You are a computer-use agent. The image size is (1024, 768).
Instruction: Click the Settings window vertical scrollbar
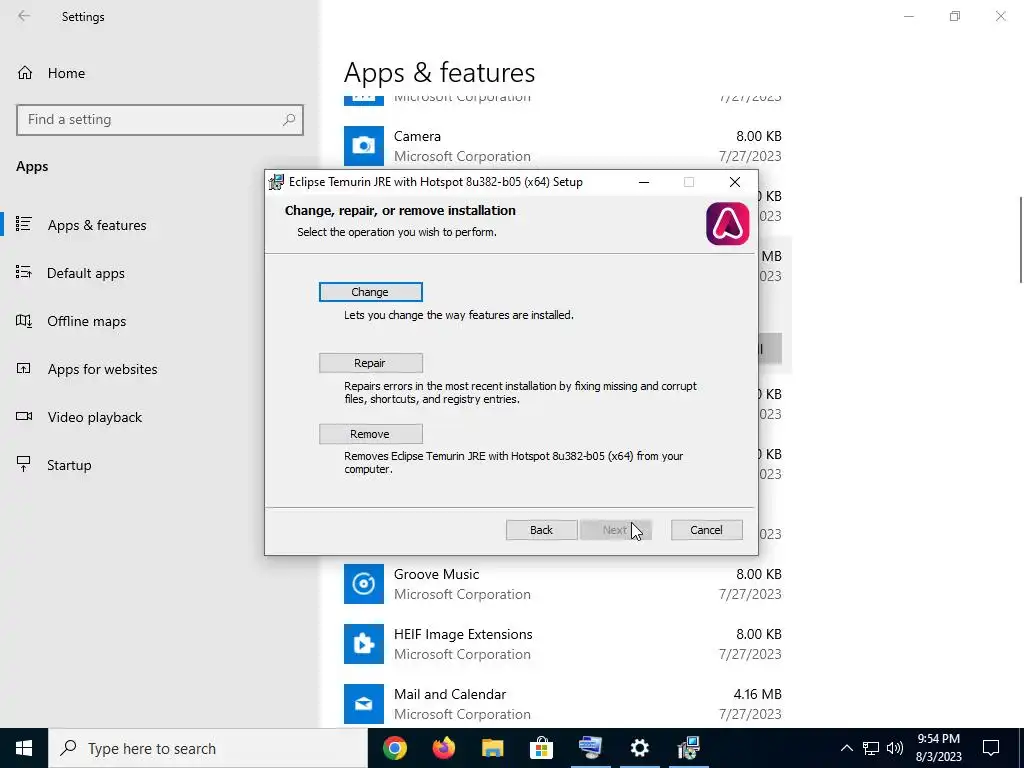(x=1021, y=240)
